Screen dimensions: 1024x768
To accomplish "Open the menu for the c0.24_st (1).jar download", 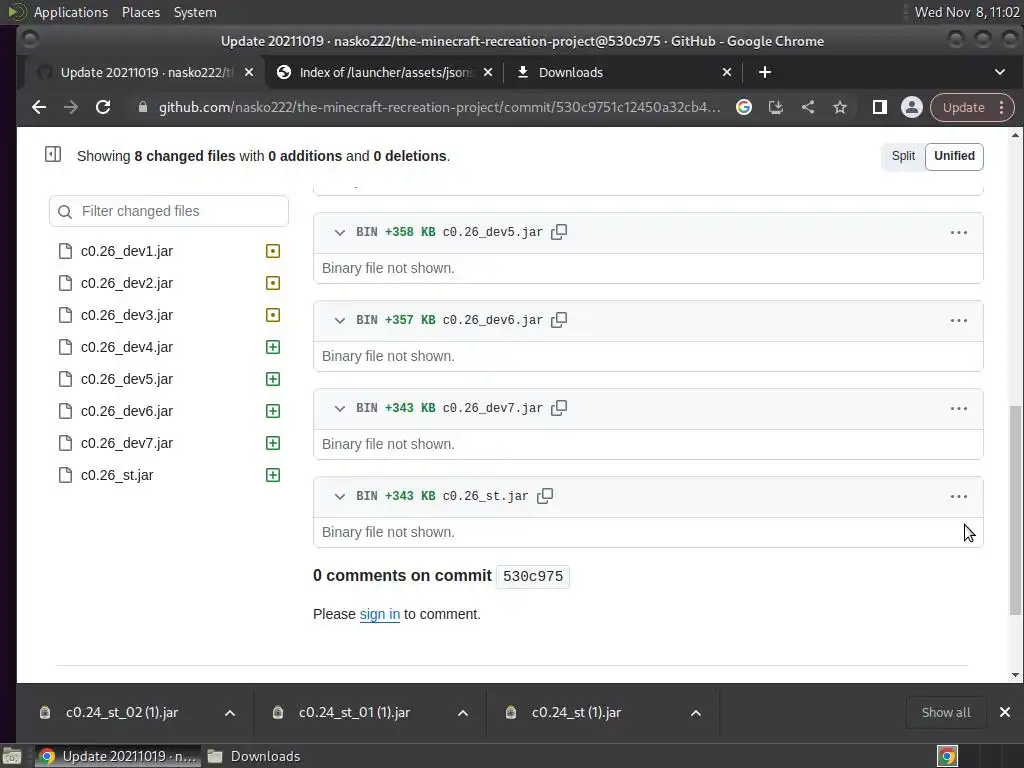I will [696, 713].
